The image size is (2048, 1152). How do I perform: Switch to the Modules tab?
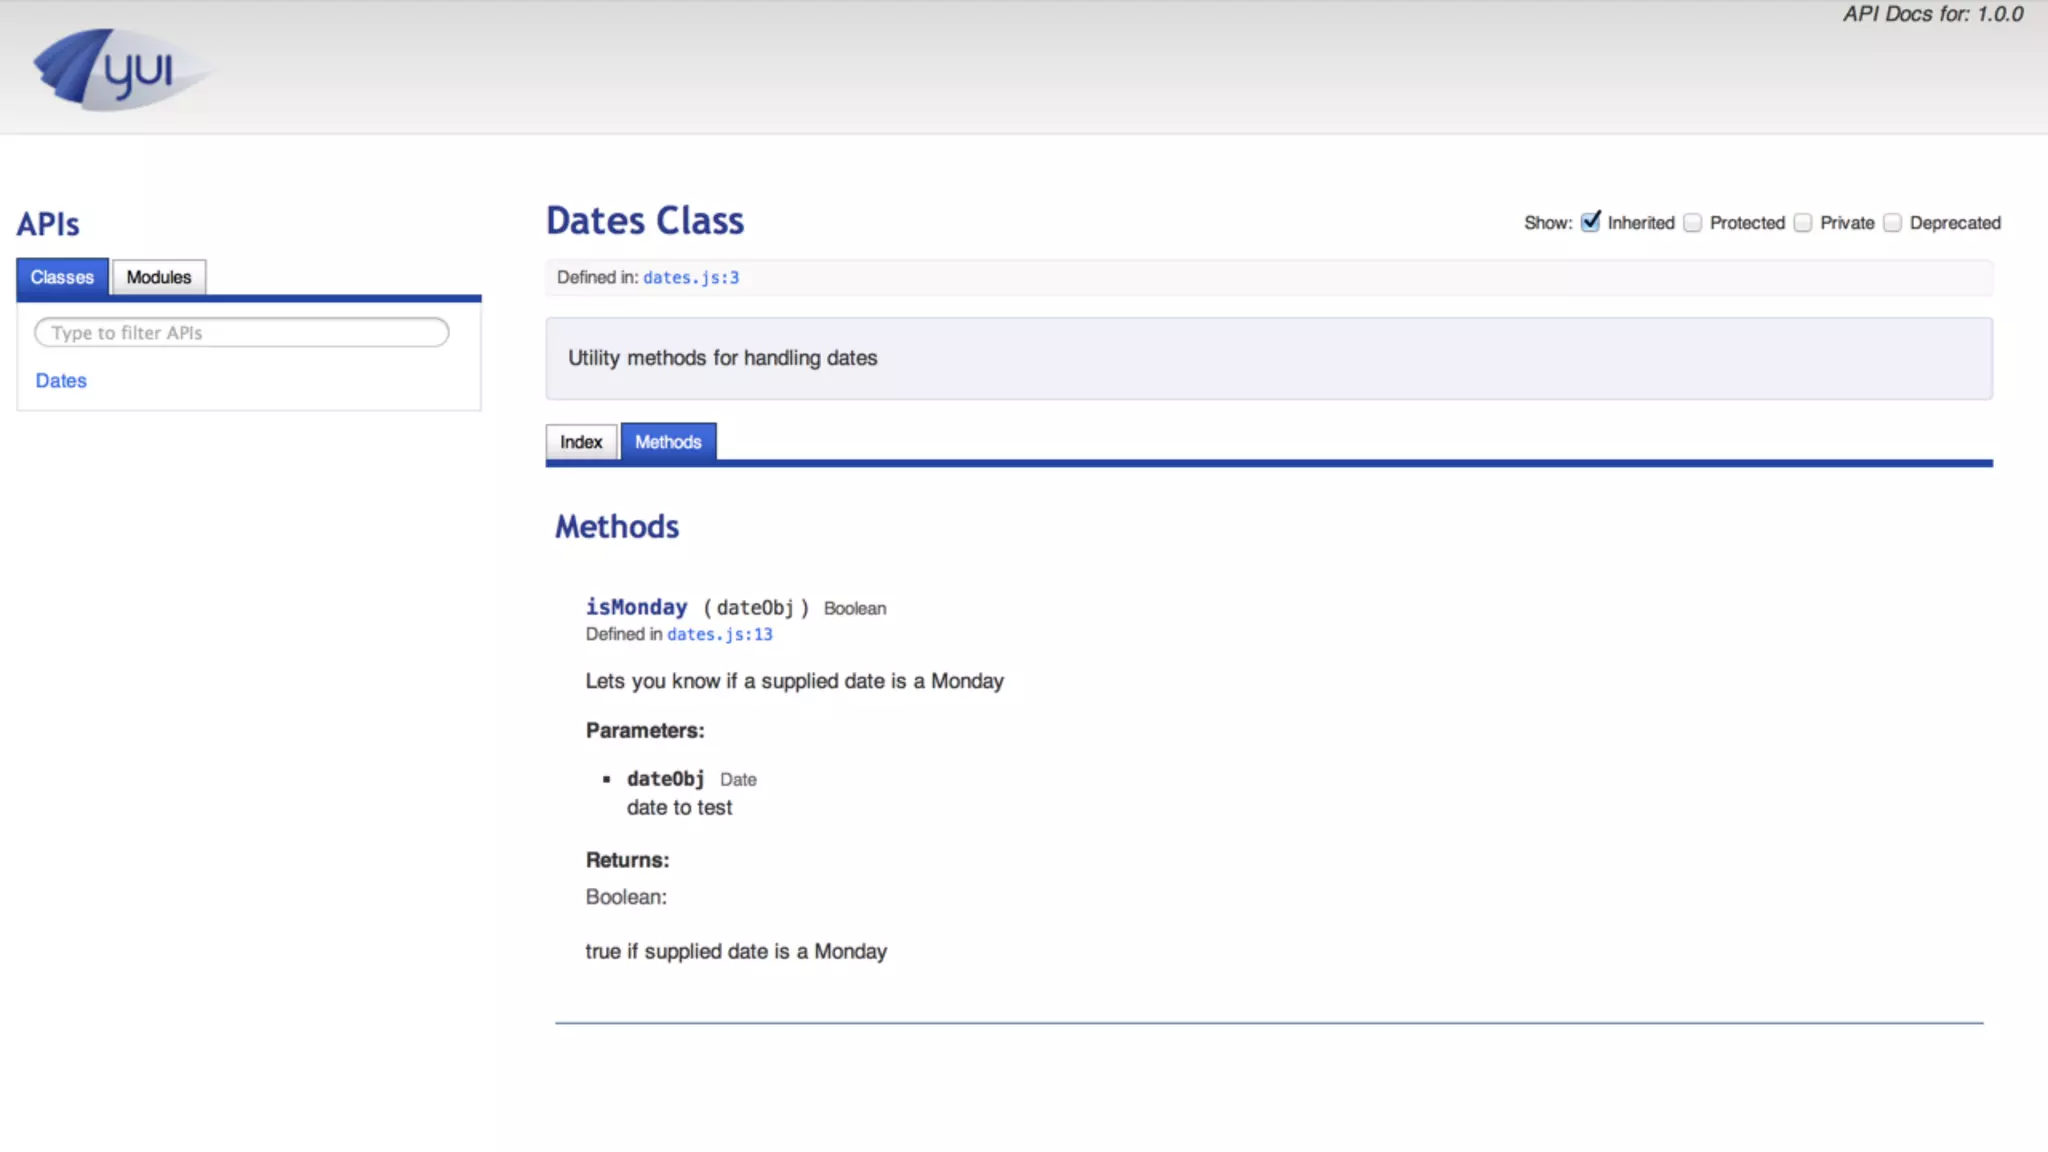158,277
